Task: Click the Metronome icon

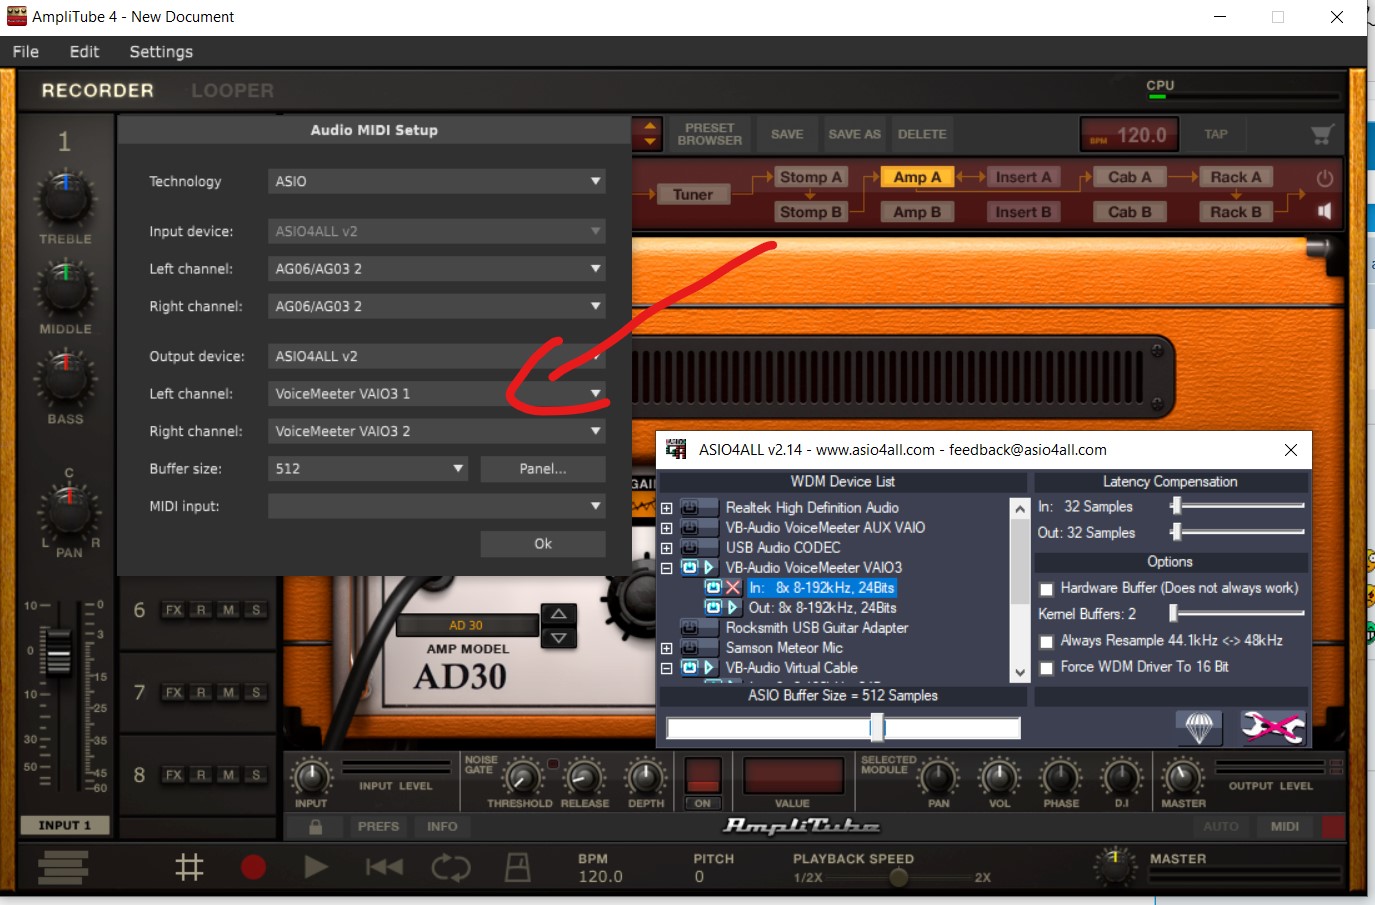Action: coord(517,867)
